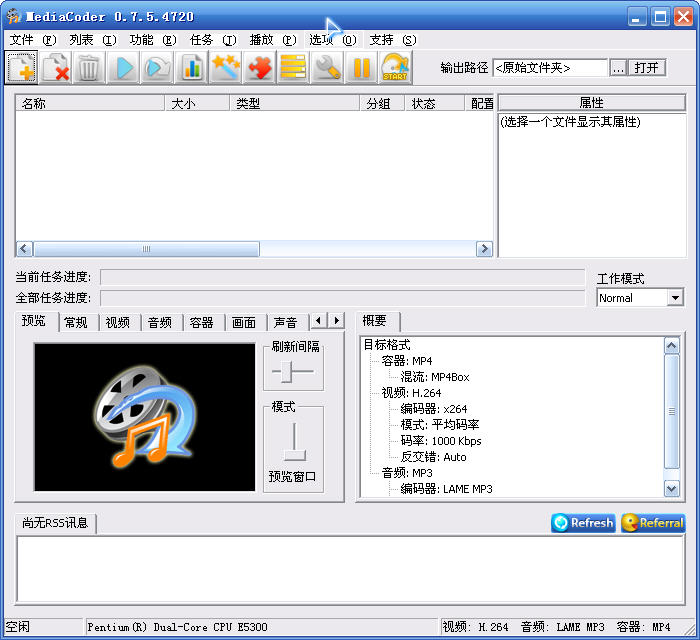Select the 目标格式 tree node
The image size is (700, 640).
tap(387, 345)
